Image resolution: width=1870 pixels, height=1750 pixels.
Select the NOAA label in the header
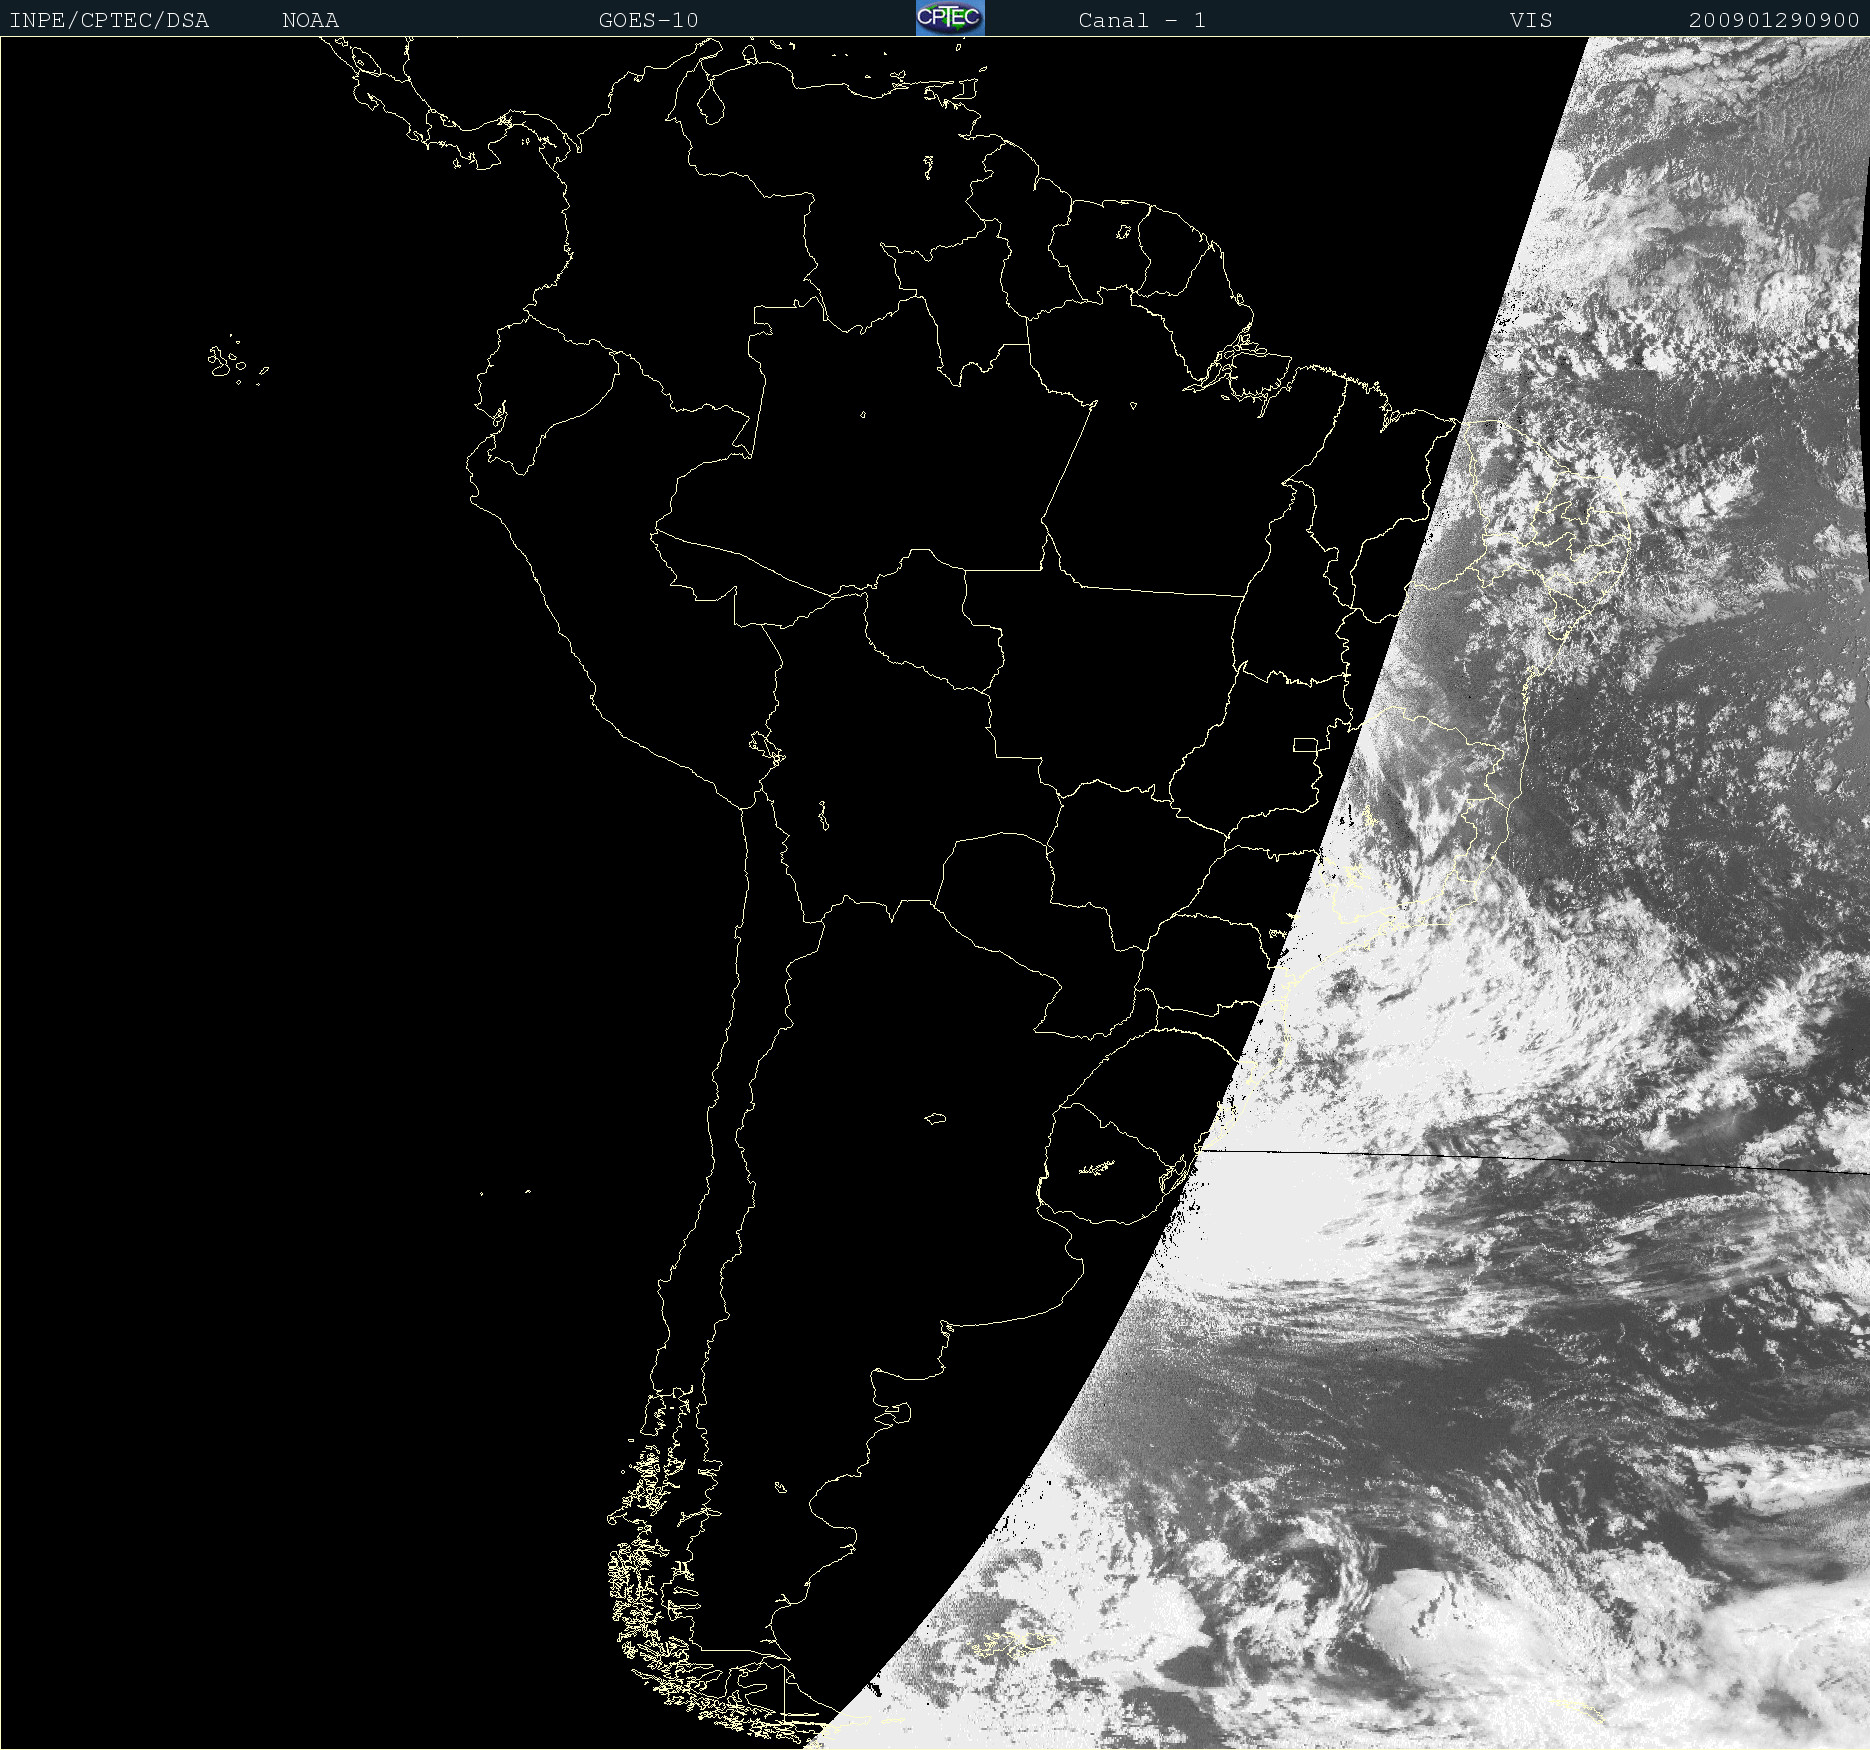tap(311, 20)
